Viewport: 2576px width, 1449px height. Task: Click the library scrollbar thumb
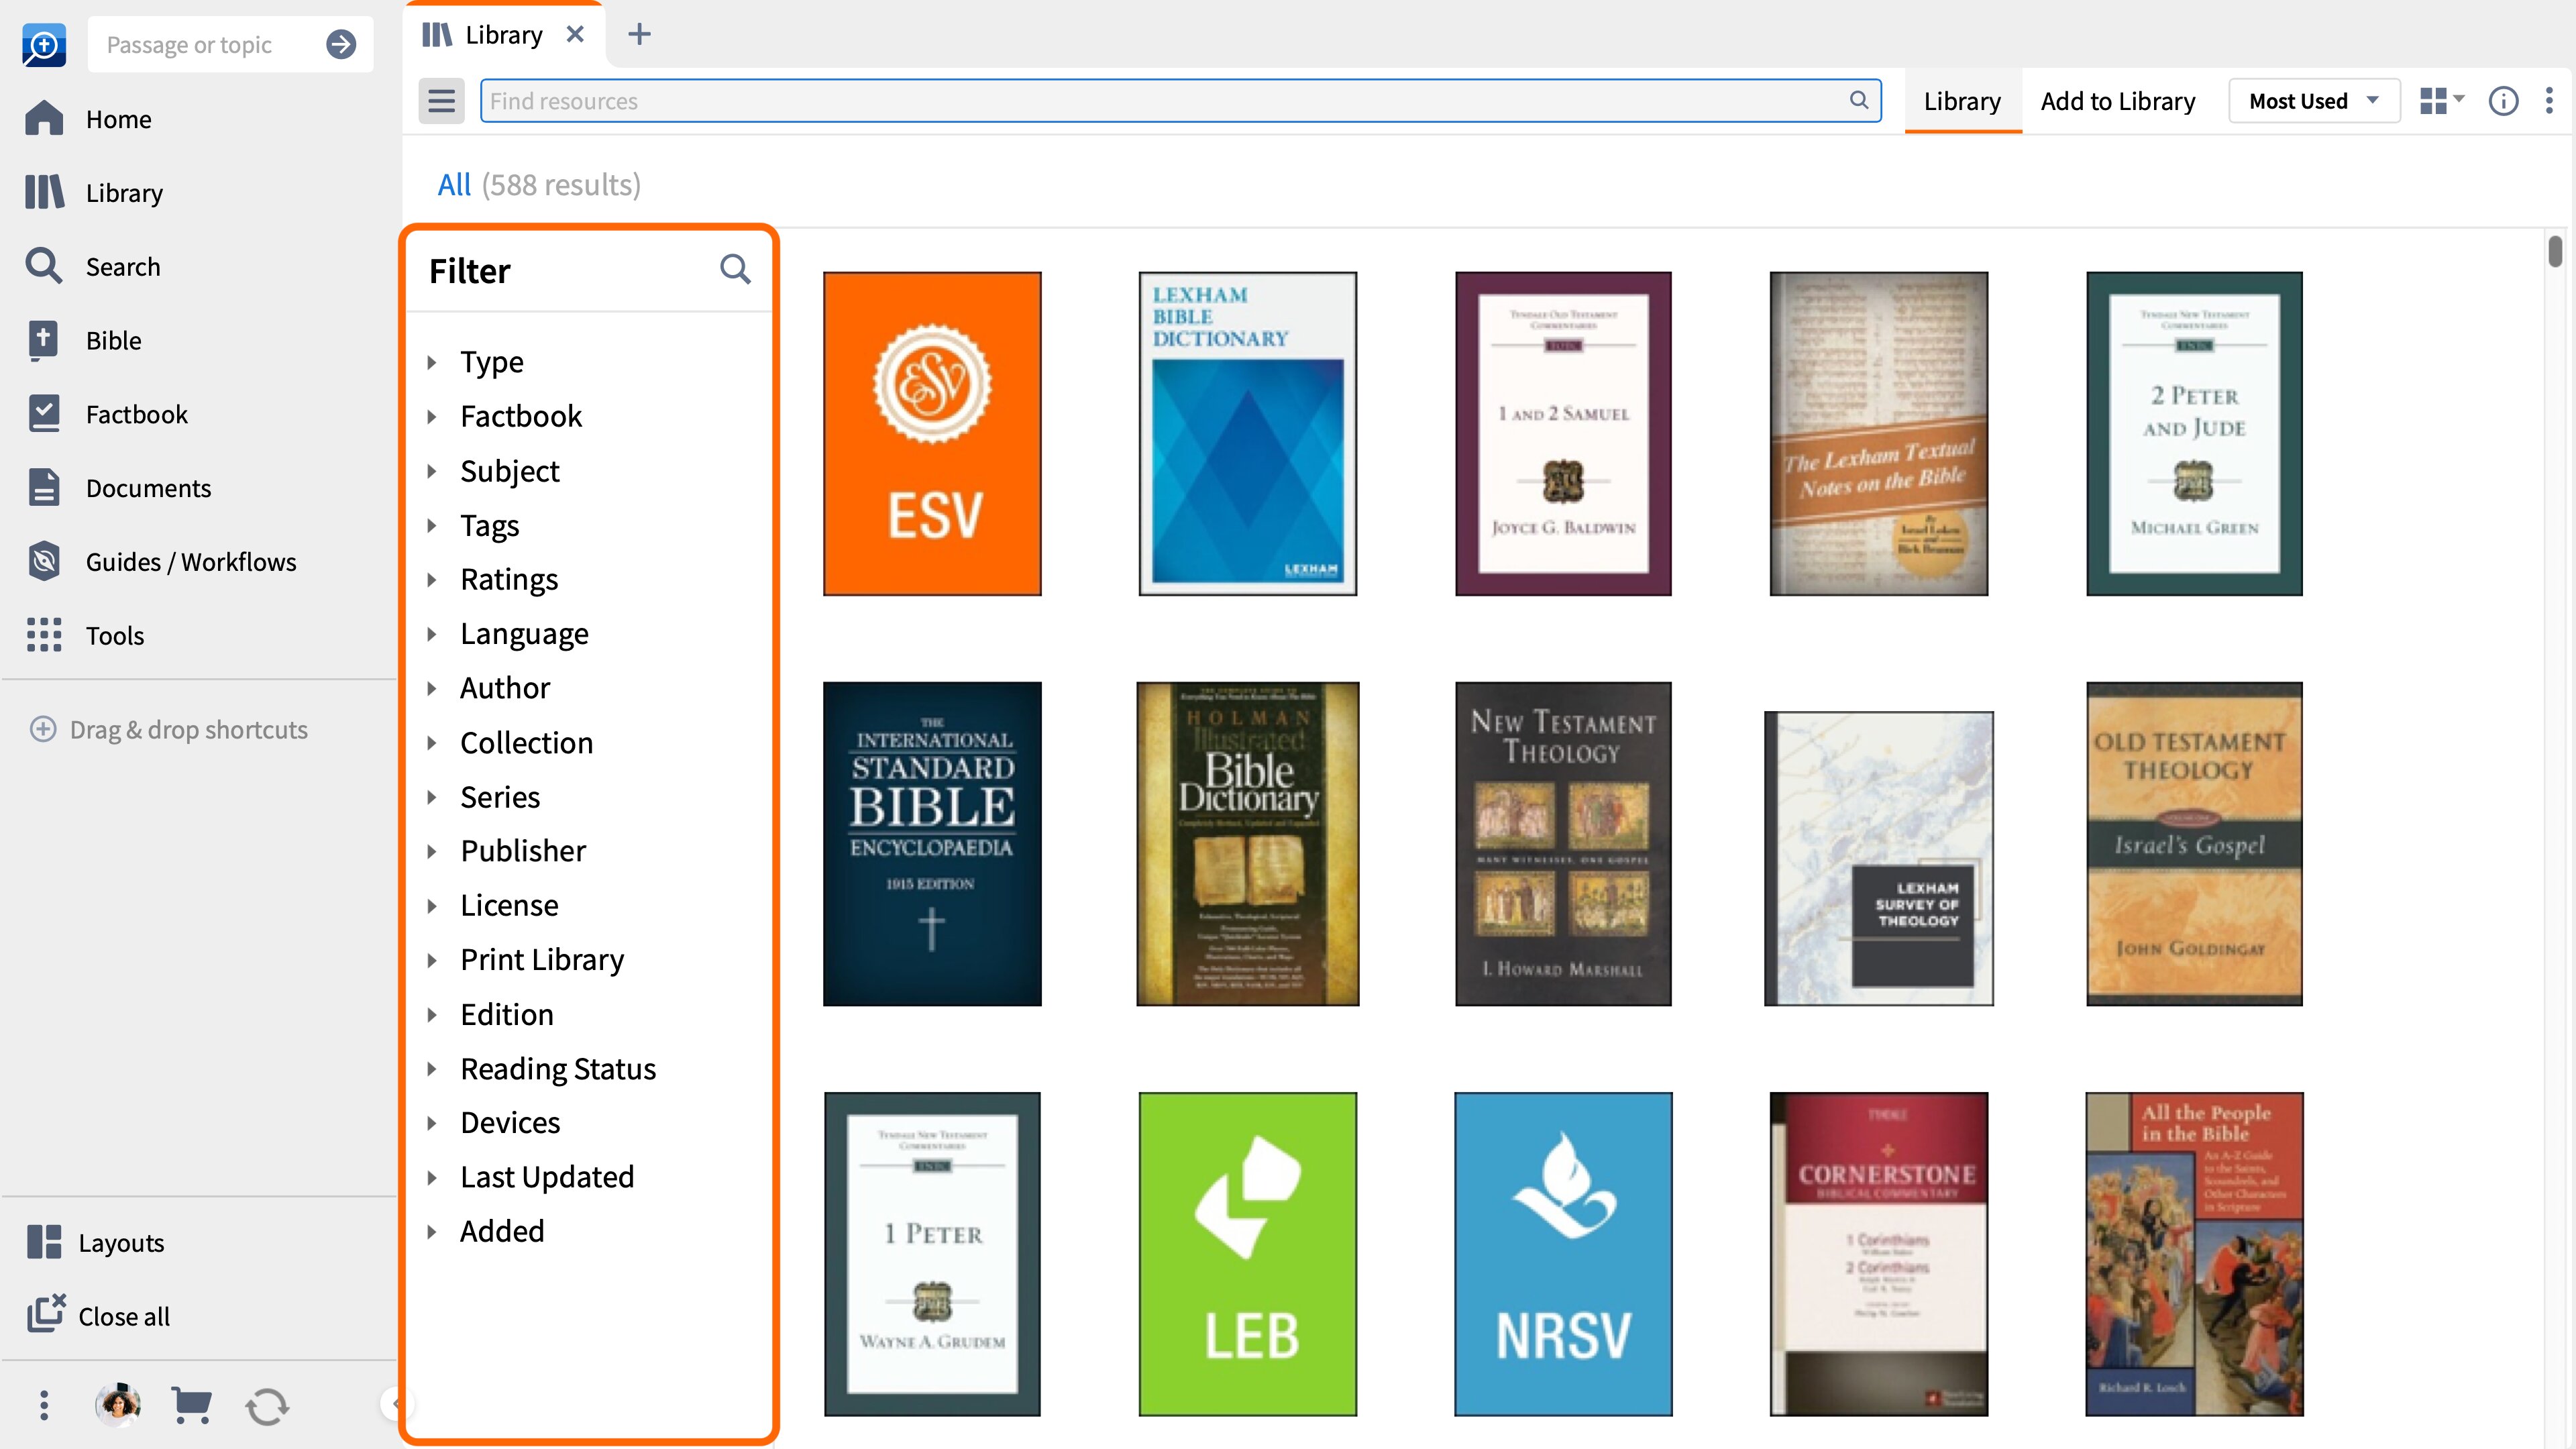coord(2555,252)
